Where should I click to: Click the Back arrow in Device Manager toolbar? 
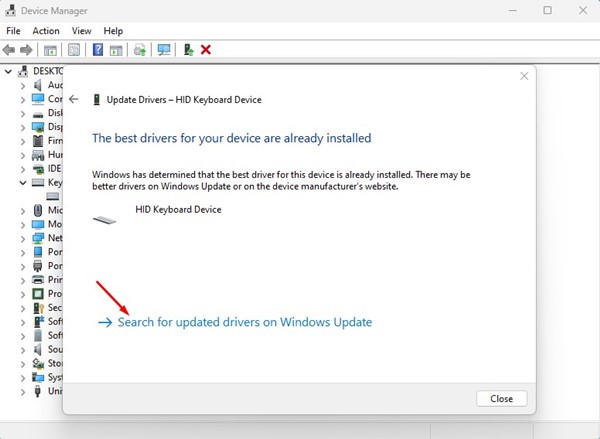coord(9,50)
